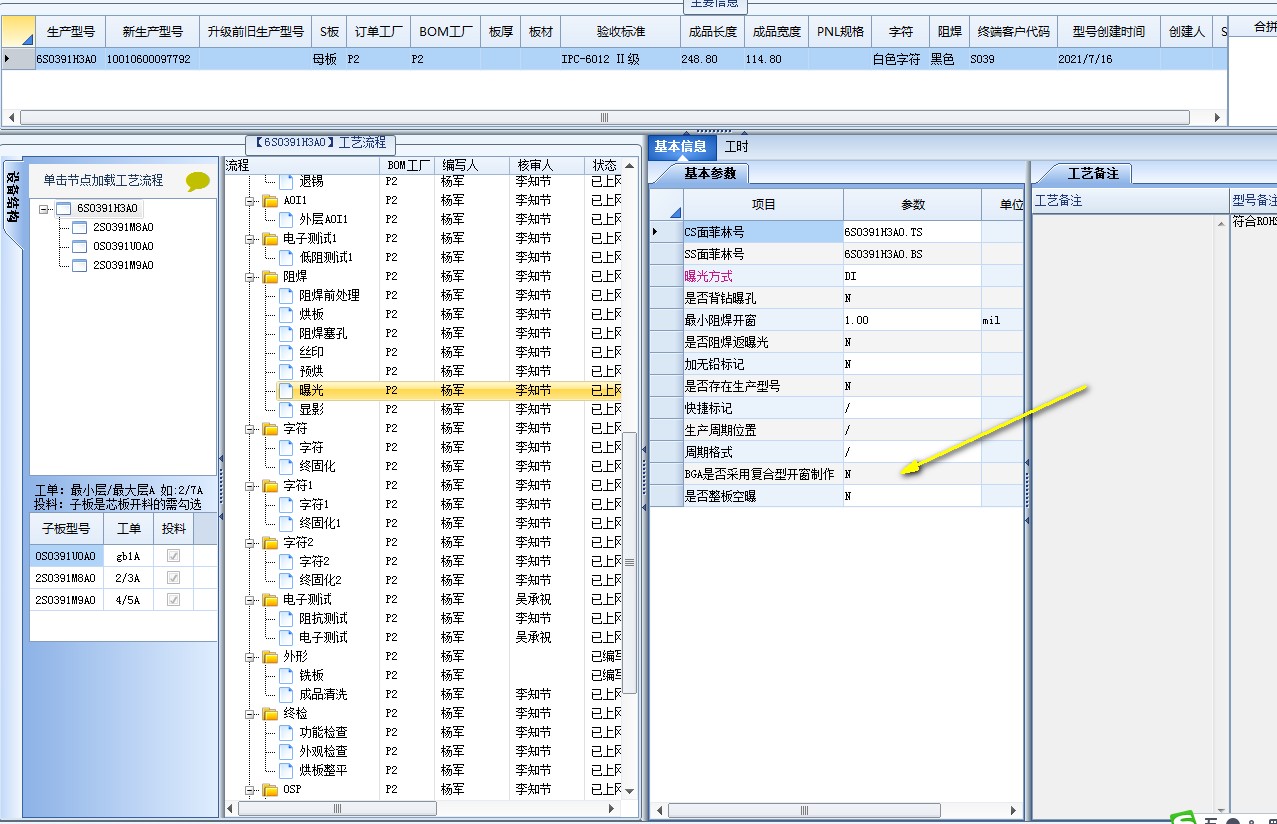The image size is (1277, 824).
Task: Click the document icon beside 阻焊前处理
Action: 286,295
